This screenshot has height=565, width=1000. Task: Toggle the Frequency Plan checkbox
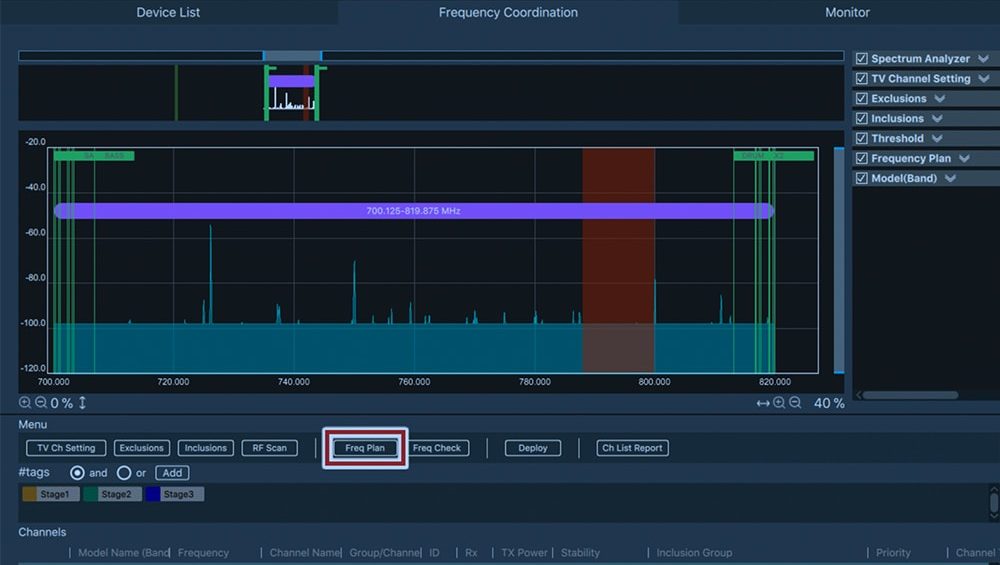click(x=862, y=158)
